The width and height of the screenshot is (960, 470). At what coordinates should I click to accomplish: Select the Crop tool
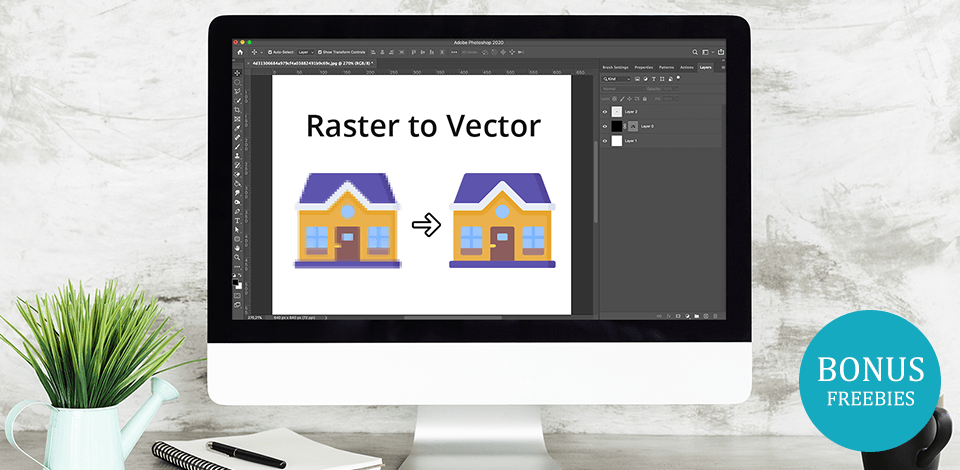click(238, 110)
